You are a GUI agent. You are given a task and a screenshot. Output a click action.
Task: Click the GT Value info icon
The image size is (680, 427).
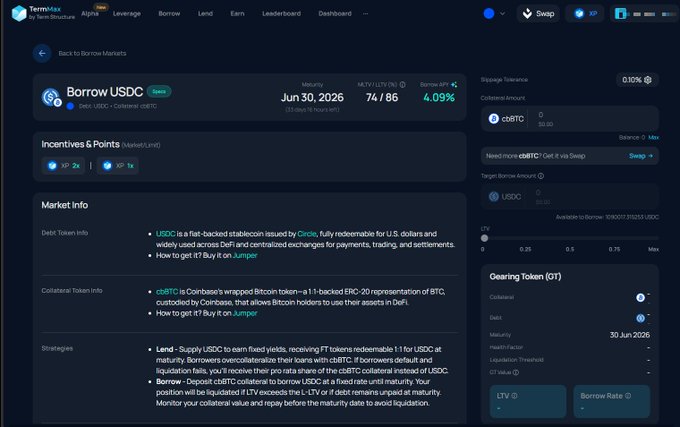(516, 372)
